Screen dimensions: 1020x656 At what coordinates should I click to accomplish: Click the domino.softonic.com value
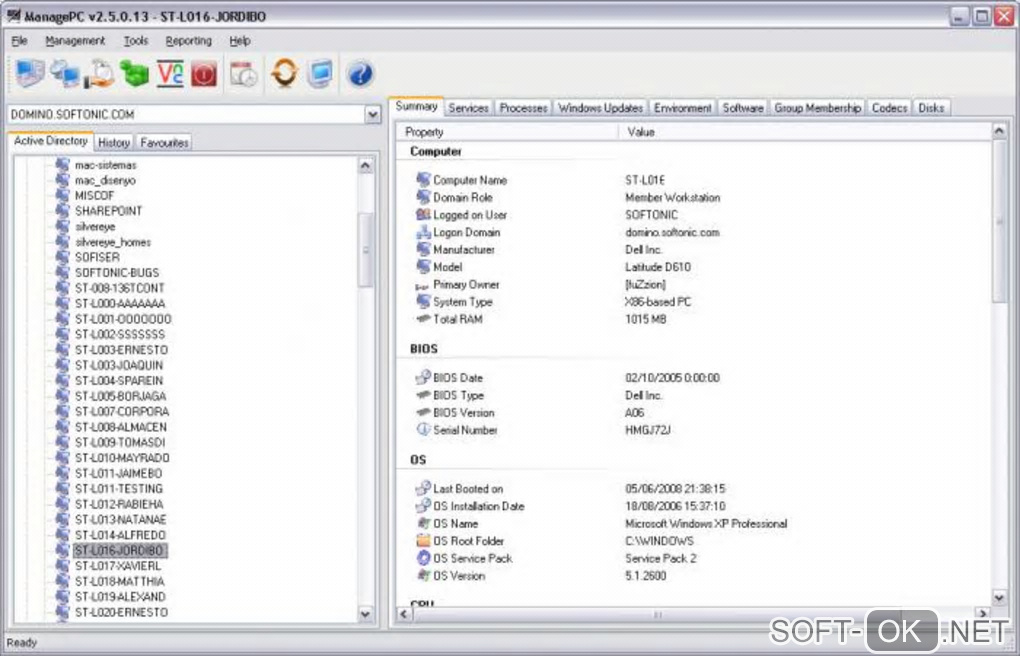pos(672,232)
